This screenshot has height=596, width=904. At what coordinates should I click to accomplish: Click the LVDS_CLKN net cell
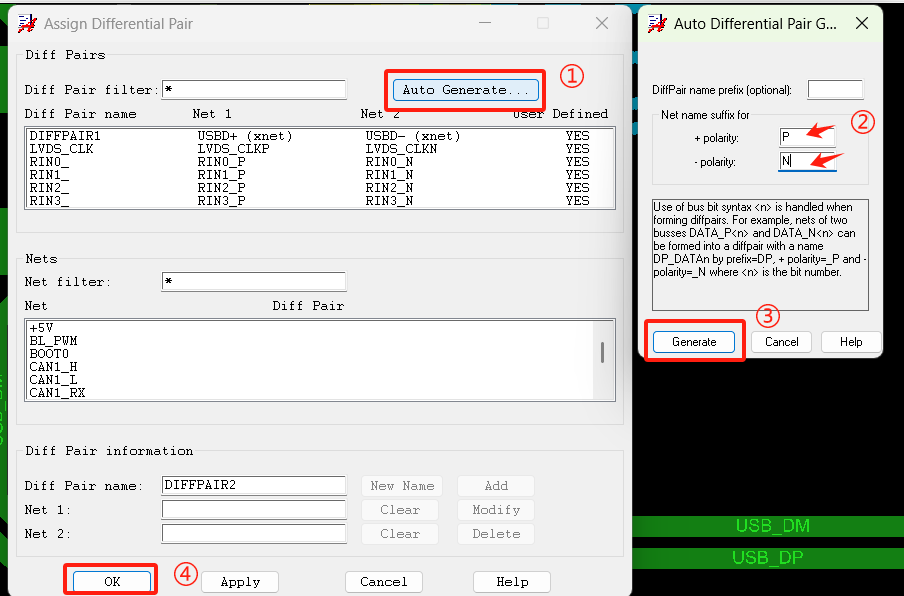pyautogui.click(x=401, y=149)
